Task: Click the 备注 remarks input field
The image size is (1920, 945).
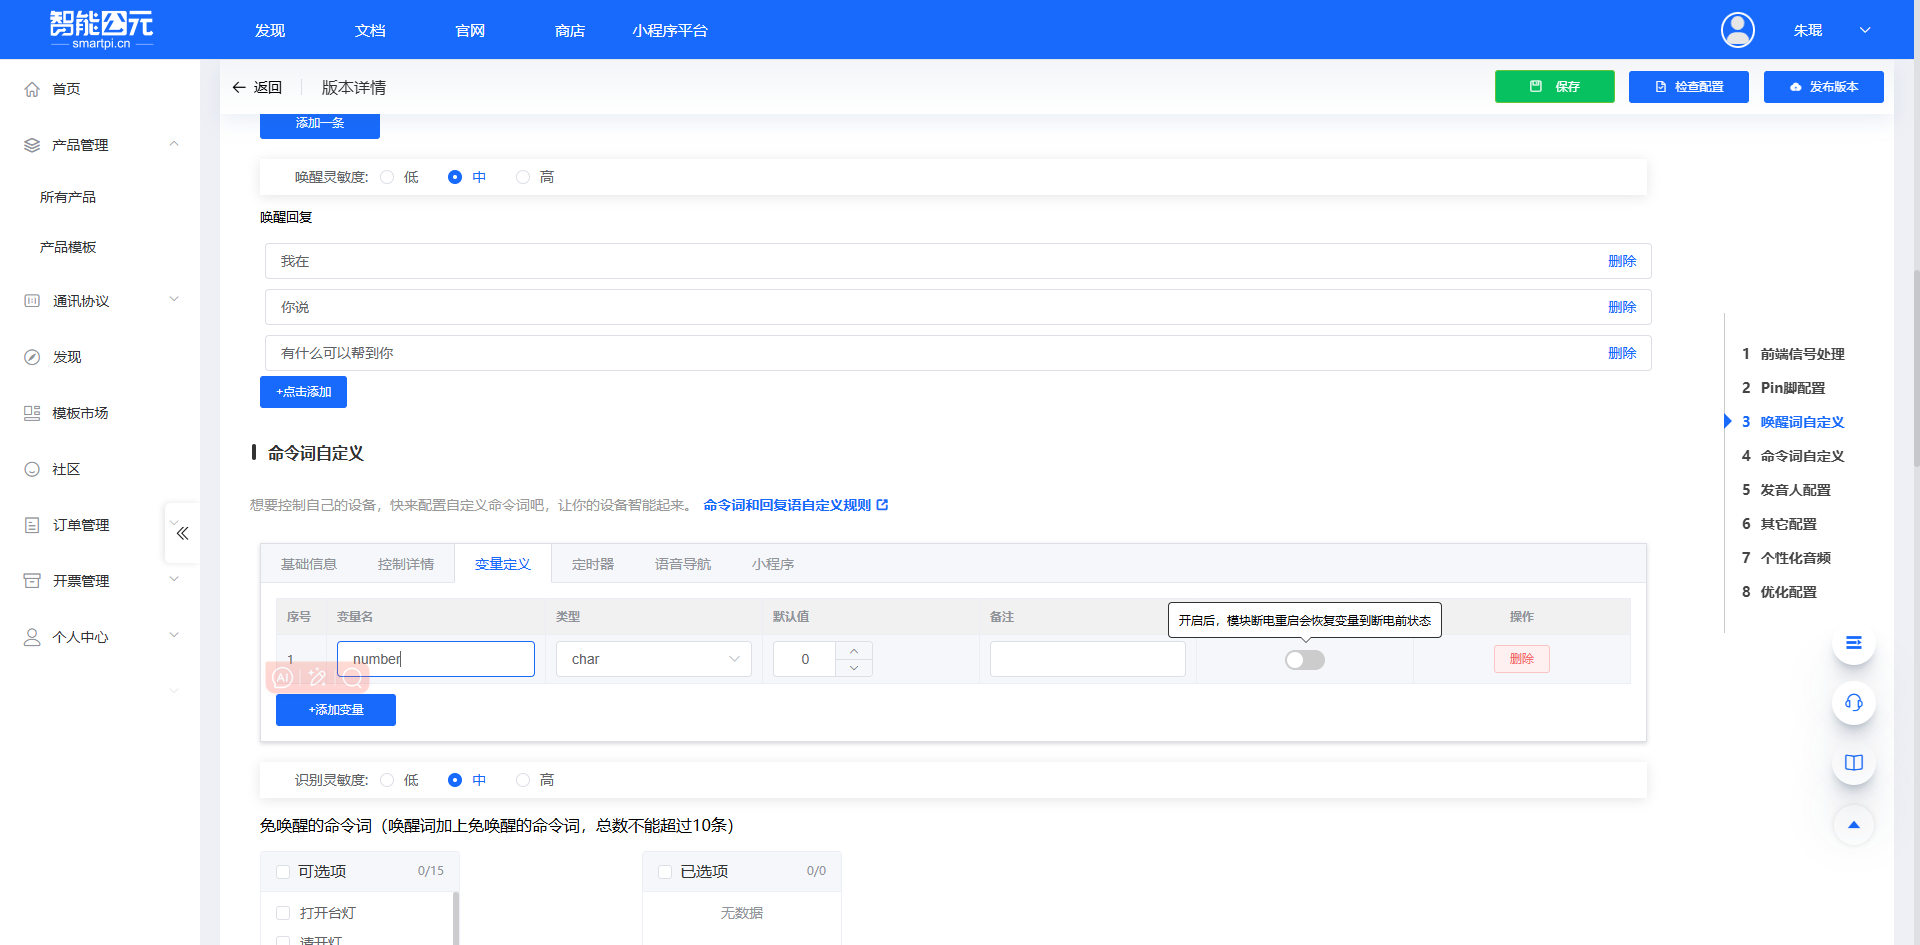Action: (x=1087, y=659)
